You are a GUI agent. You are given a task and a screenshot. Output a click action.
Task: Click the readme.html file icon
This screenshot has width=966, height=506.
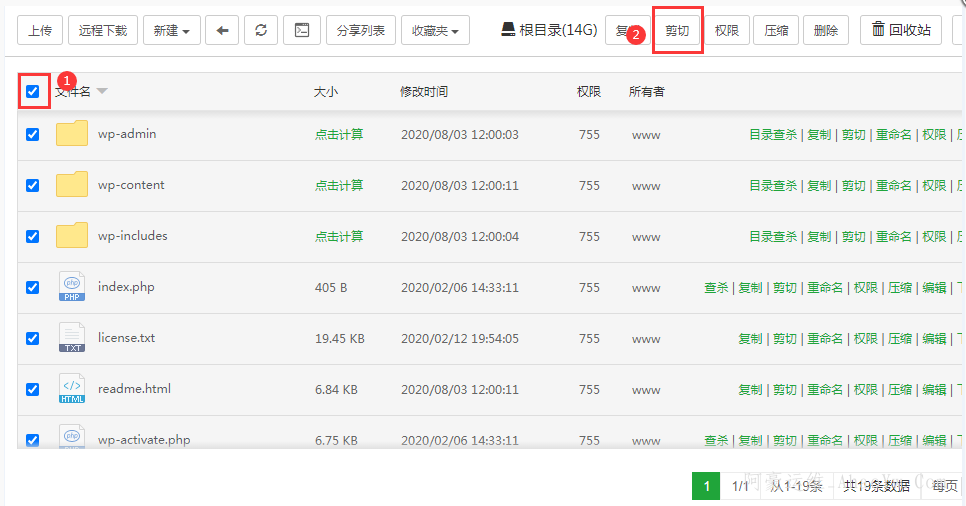click(x=72, y=389)
